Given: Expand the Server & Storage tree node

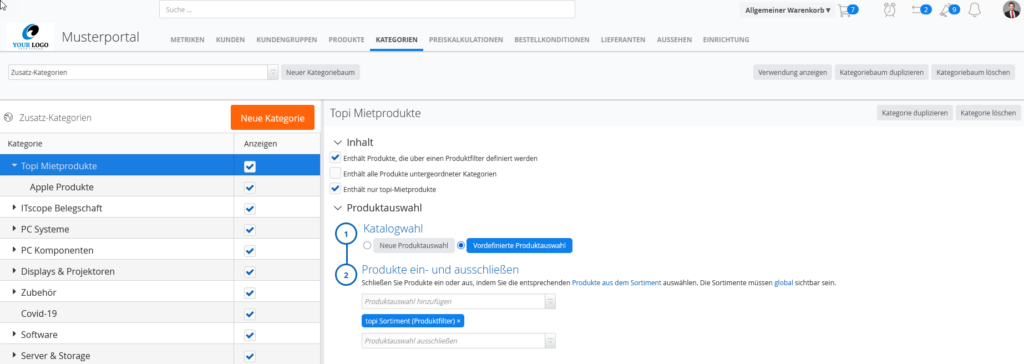Looking at the screenshot, I should point(15,356).
